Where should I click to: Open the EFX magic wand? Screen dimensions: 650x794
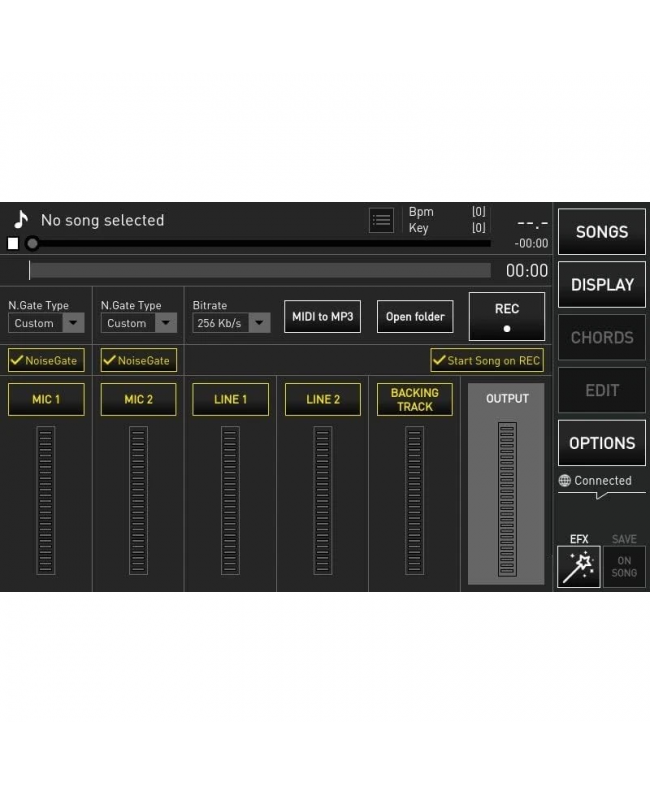578,567
